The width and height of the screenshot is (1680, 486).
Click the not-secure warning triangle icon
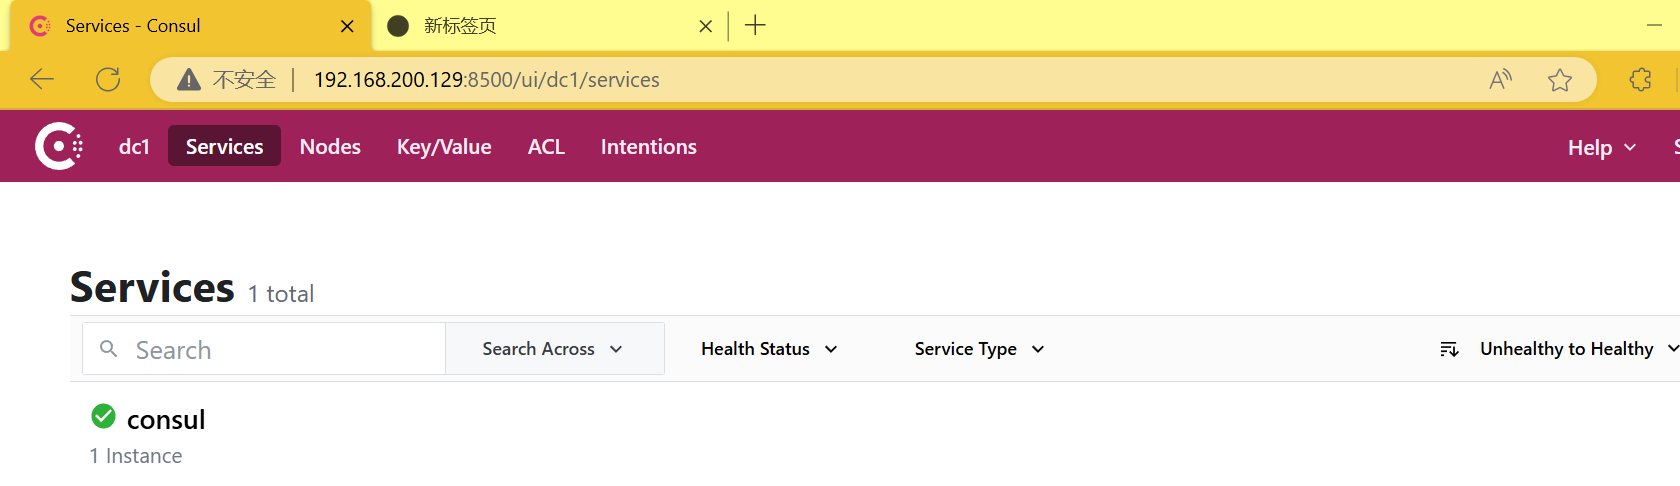pos(188,80)
